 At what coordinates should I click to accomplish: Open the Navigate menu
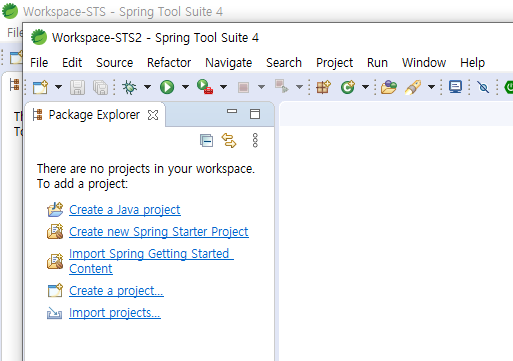pos(229,63)
